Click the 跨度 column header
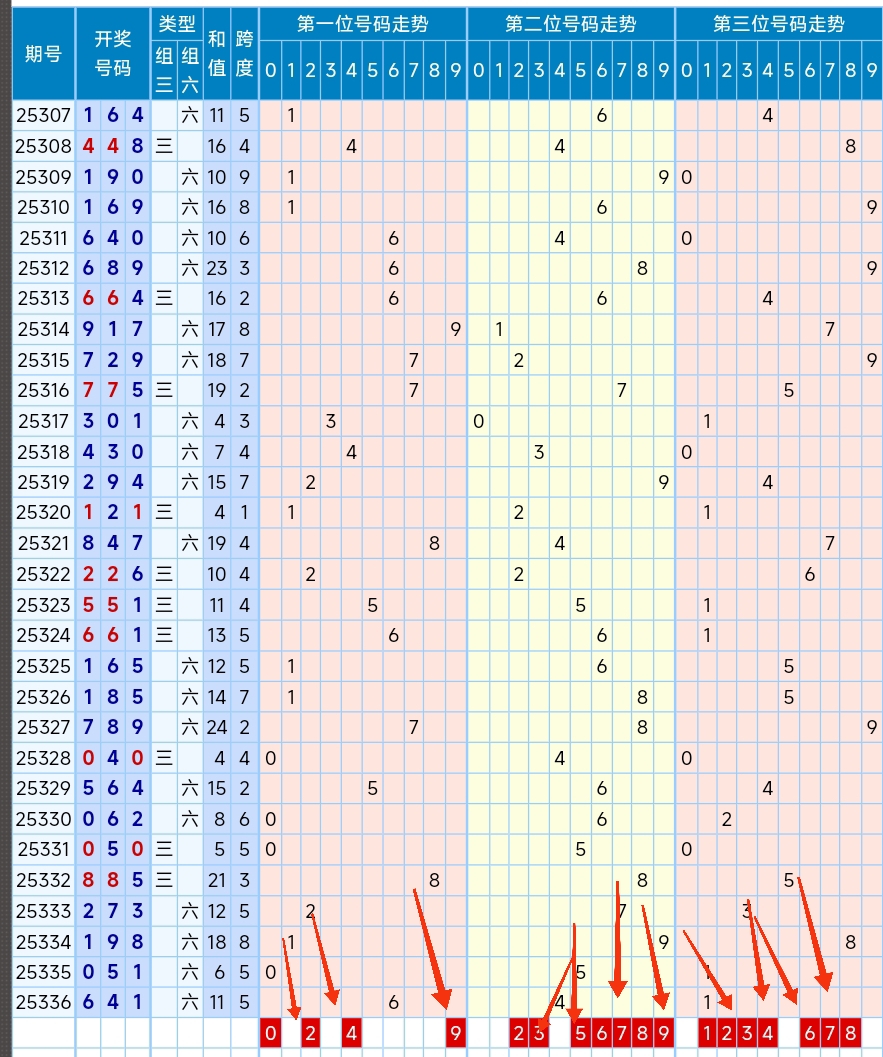The image size is (883, 1057). [x=244, y=54]
